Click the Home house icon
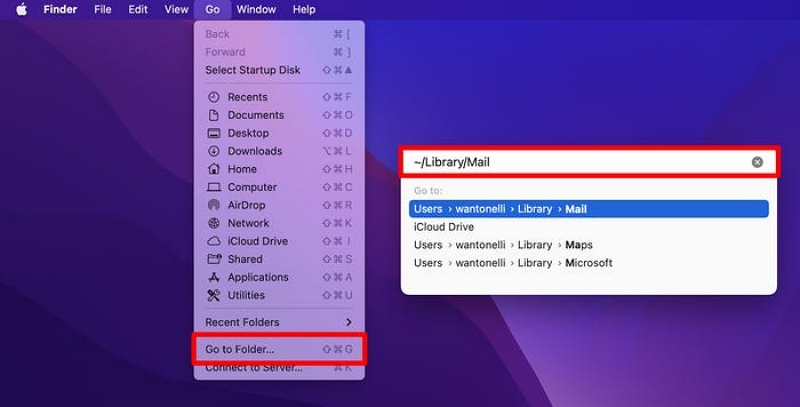 click(x=214, y=169)
